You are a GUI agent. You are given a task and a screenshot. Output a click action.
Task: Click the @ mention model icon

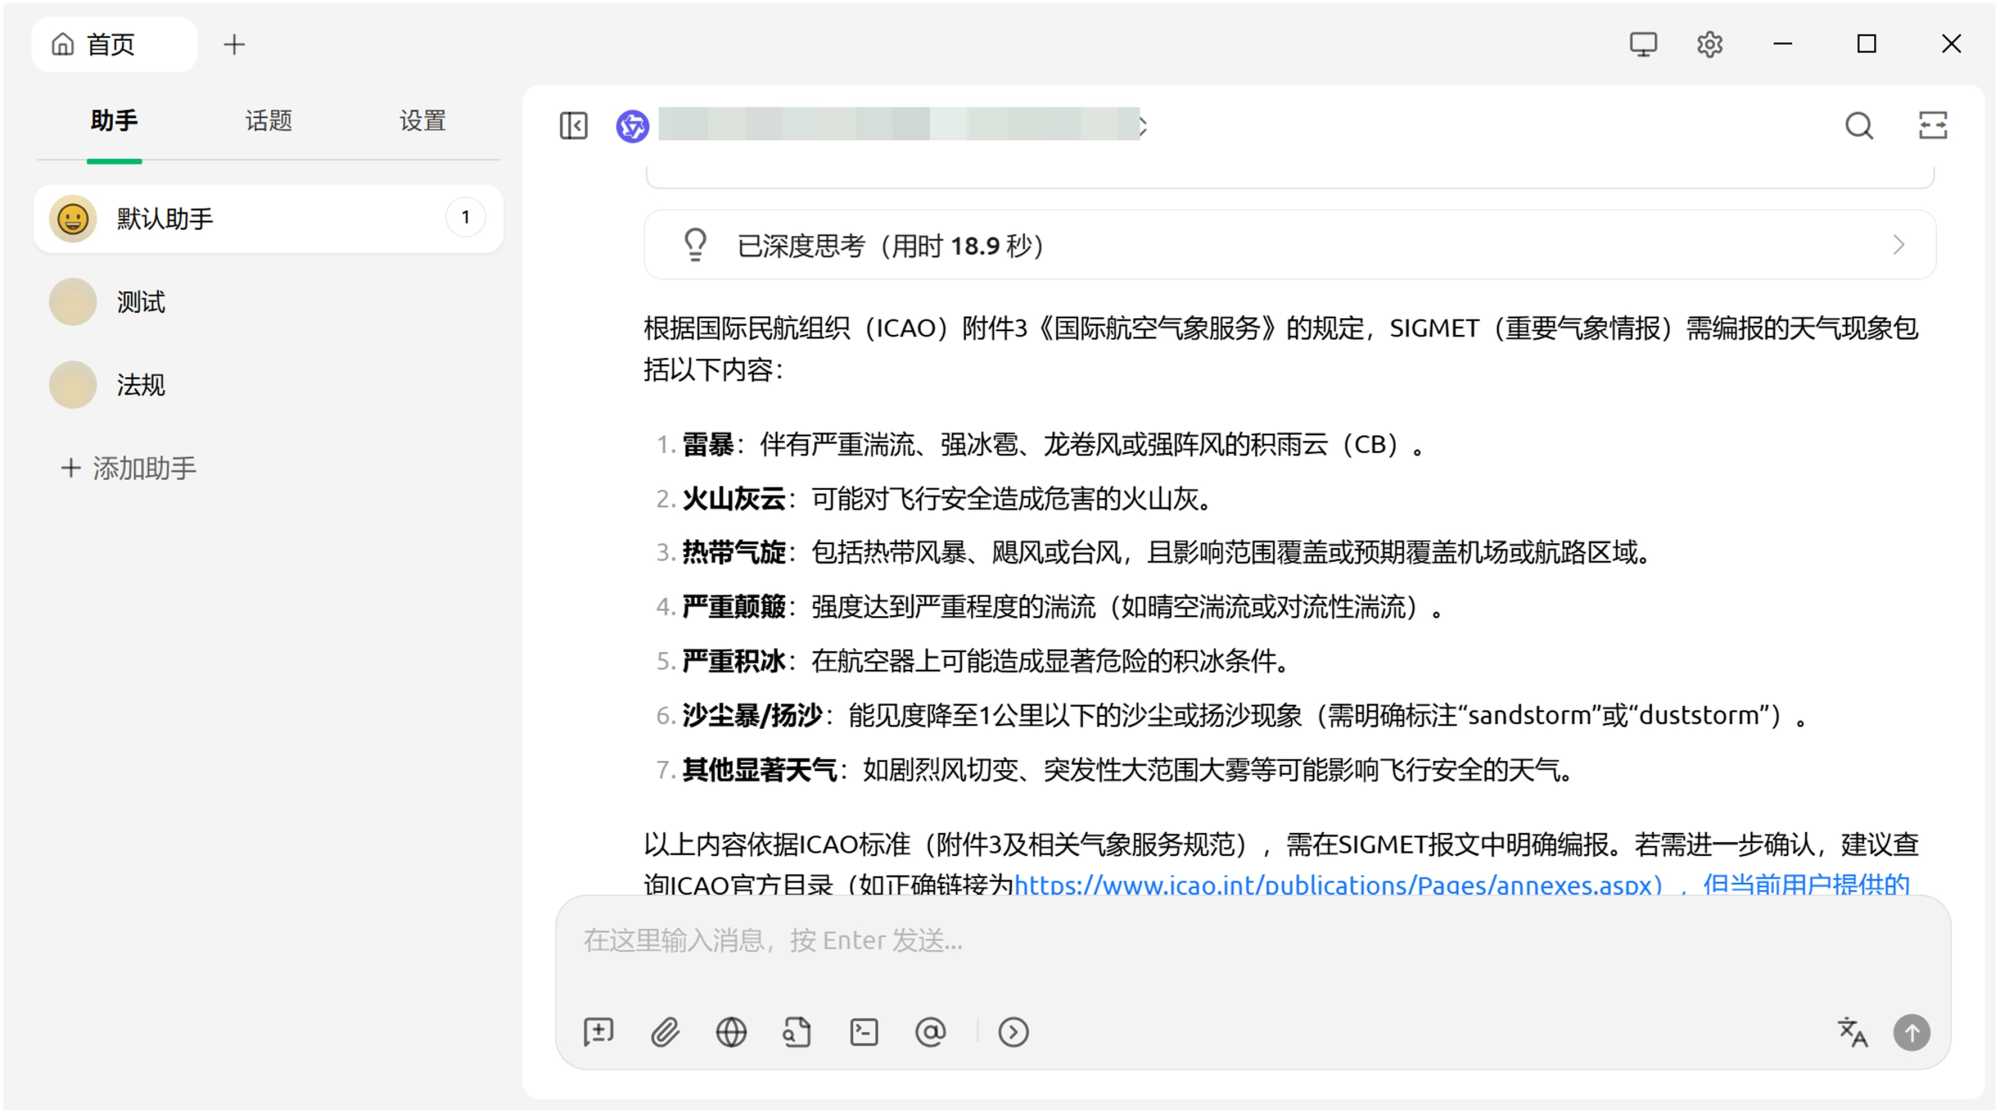tap(930, 1032)
